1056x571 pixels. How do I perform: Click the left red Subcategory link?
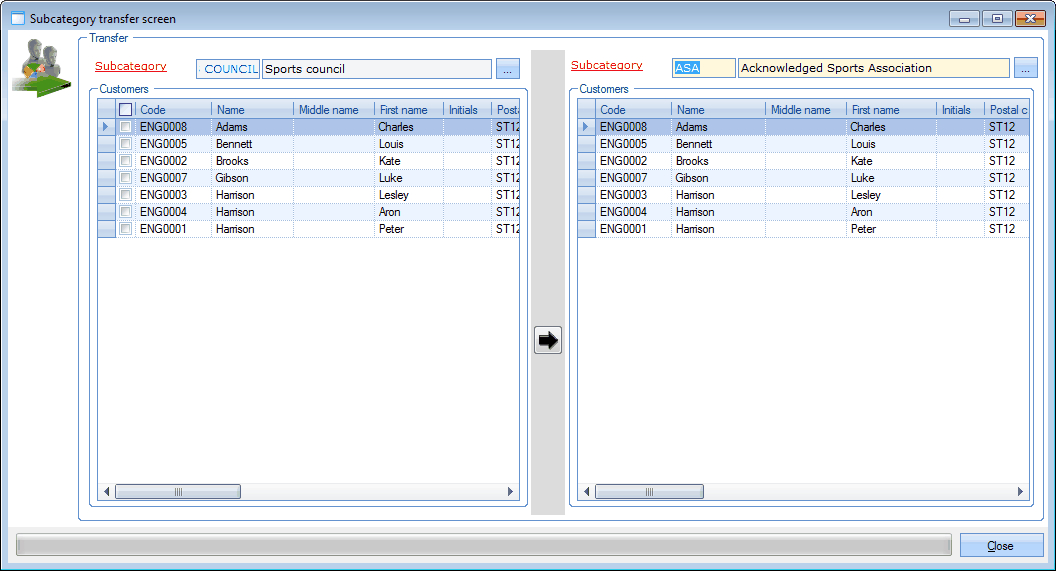pos(131,66)
